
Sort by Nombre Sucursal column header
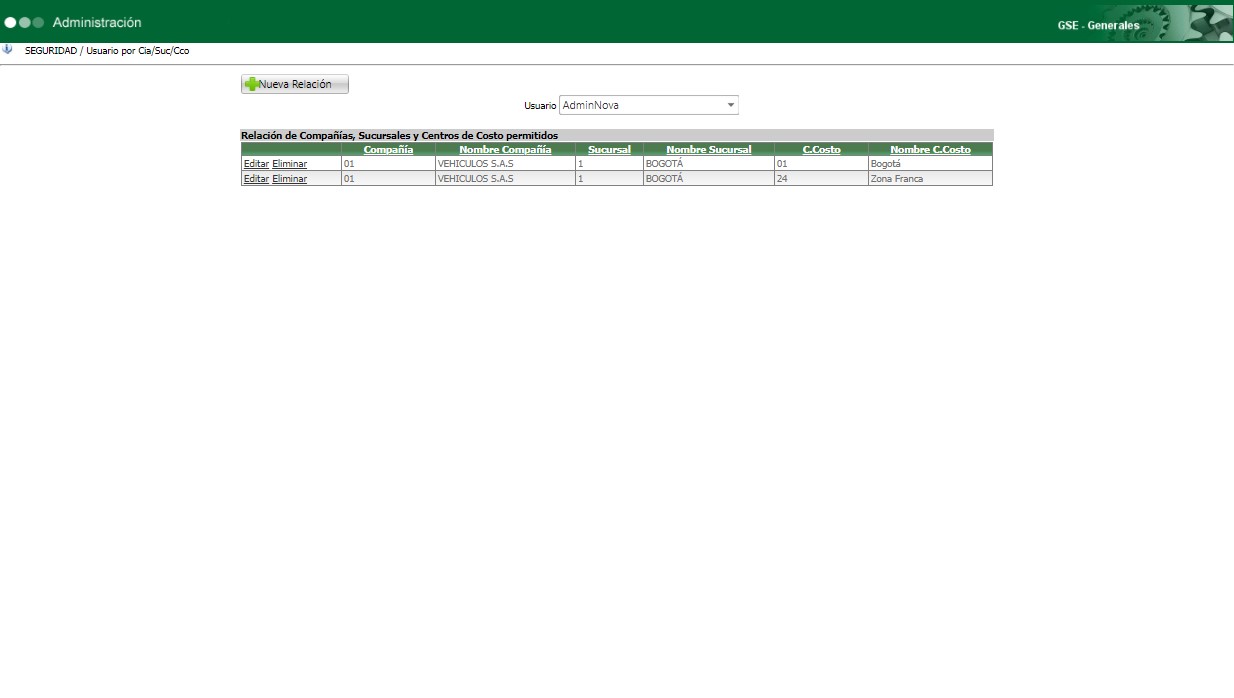tap(708, 149)
